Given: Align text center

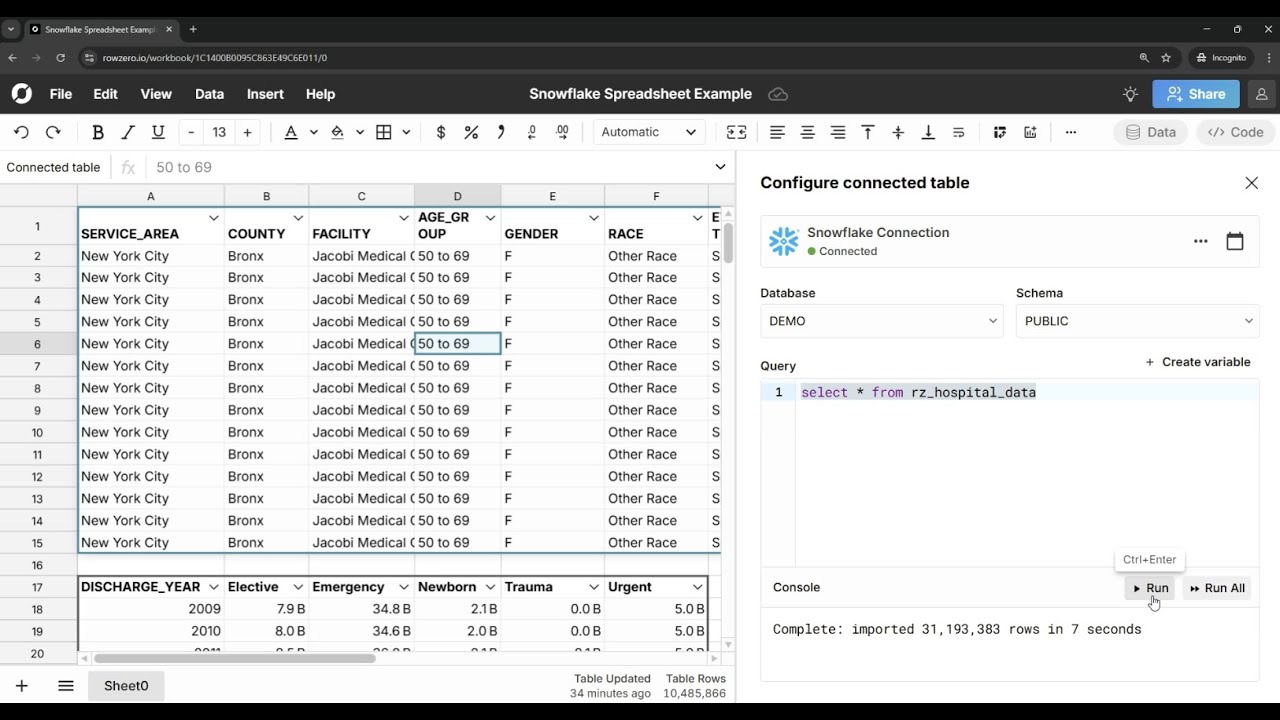Looking at the screenshot, I should tap(808, 132).
